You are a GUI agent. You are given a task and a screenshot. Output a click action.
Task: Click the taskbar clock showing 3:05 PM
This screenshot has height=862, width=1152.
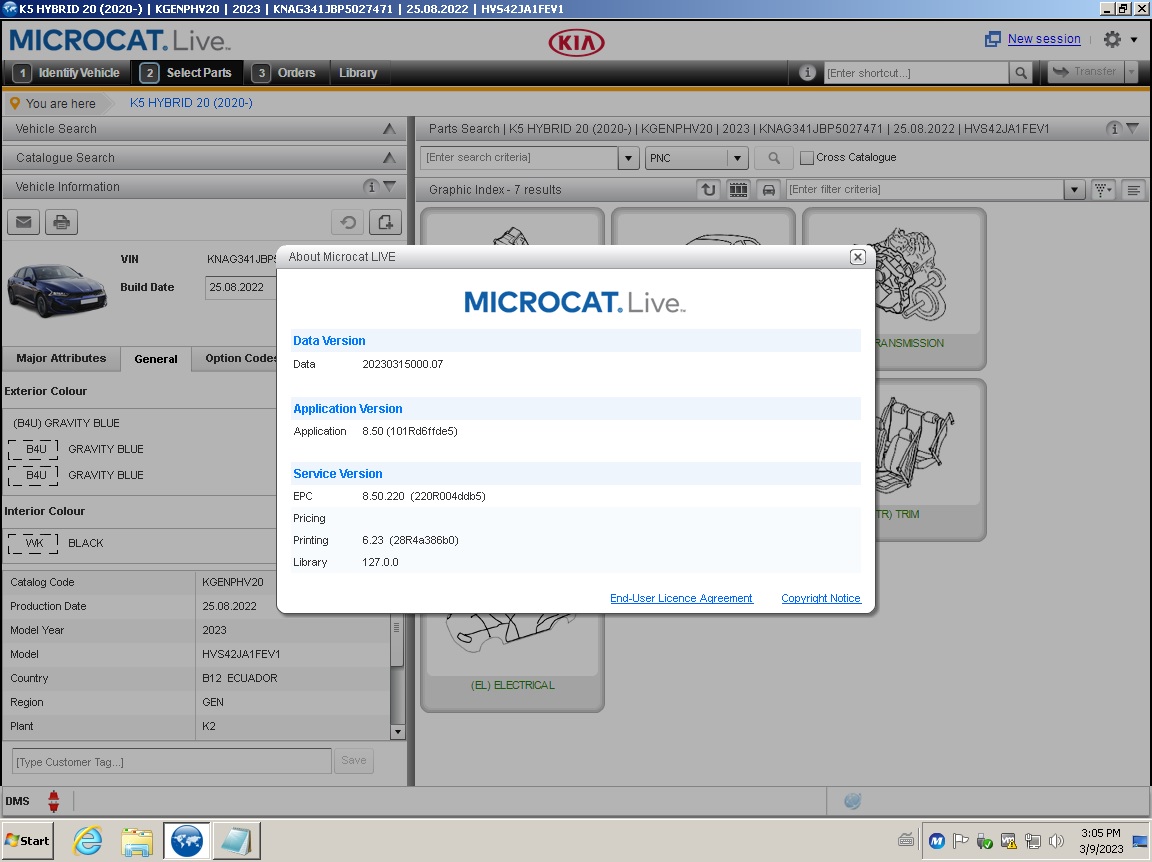1101,841
